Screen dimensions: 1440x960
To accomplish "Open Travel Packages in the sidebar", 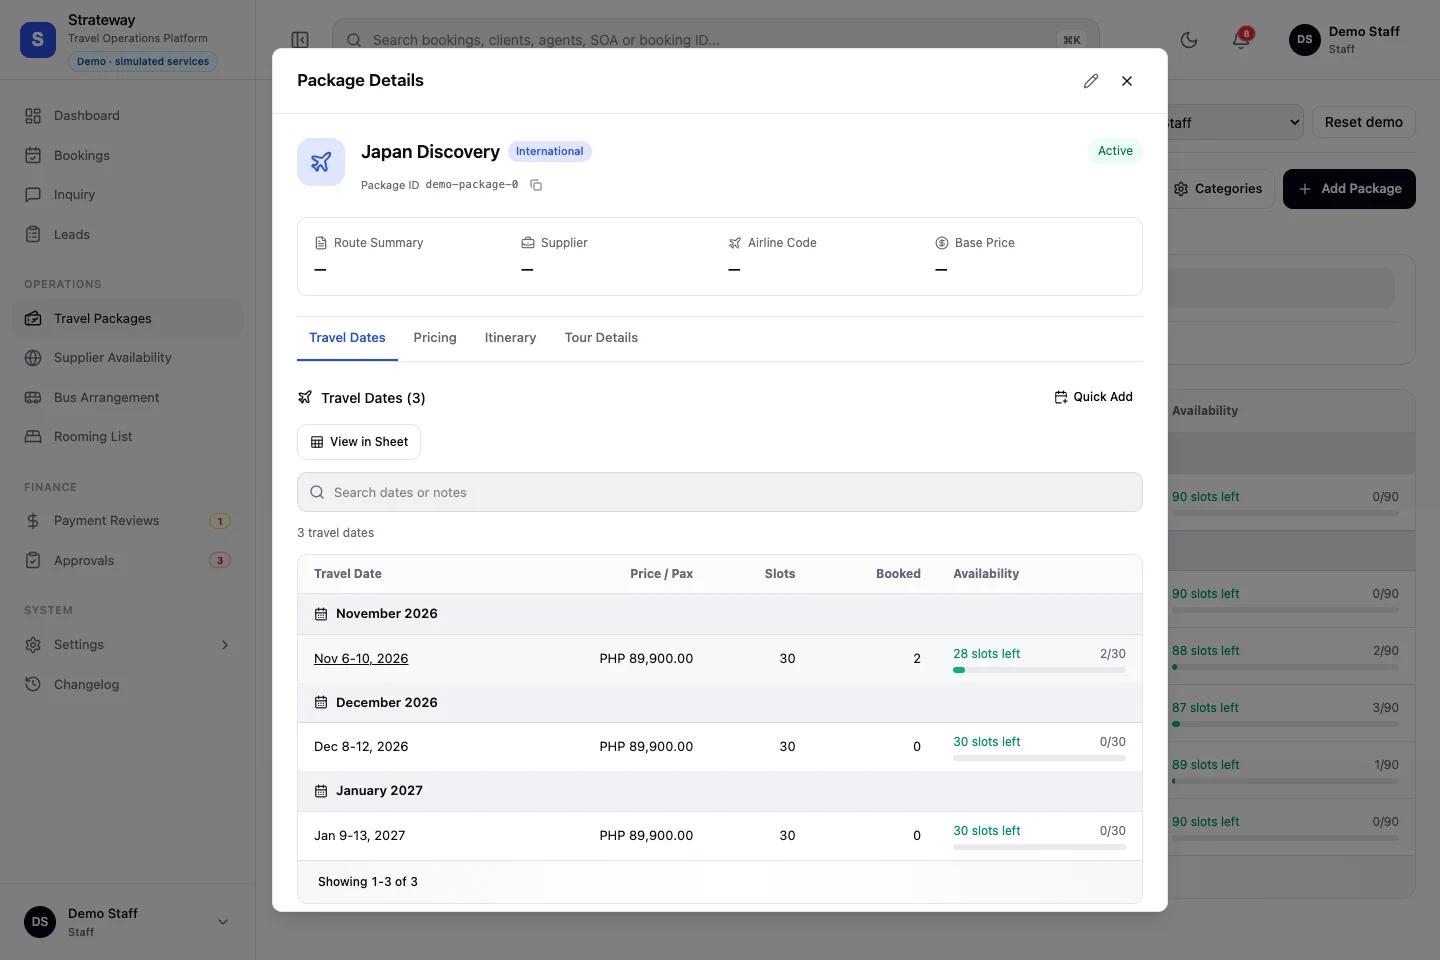I will tap(128, 319).
